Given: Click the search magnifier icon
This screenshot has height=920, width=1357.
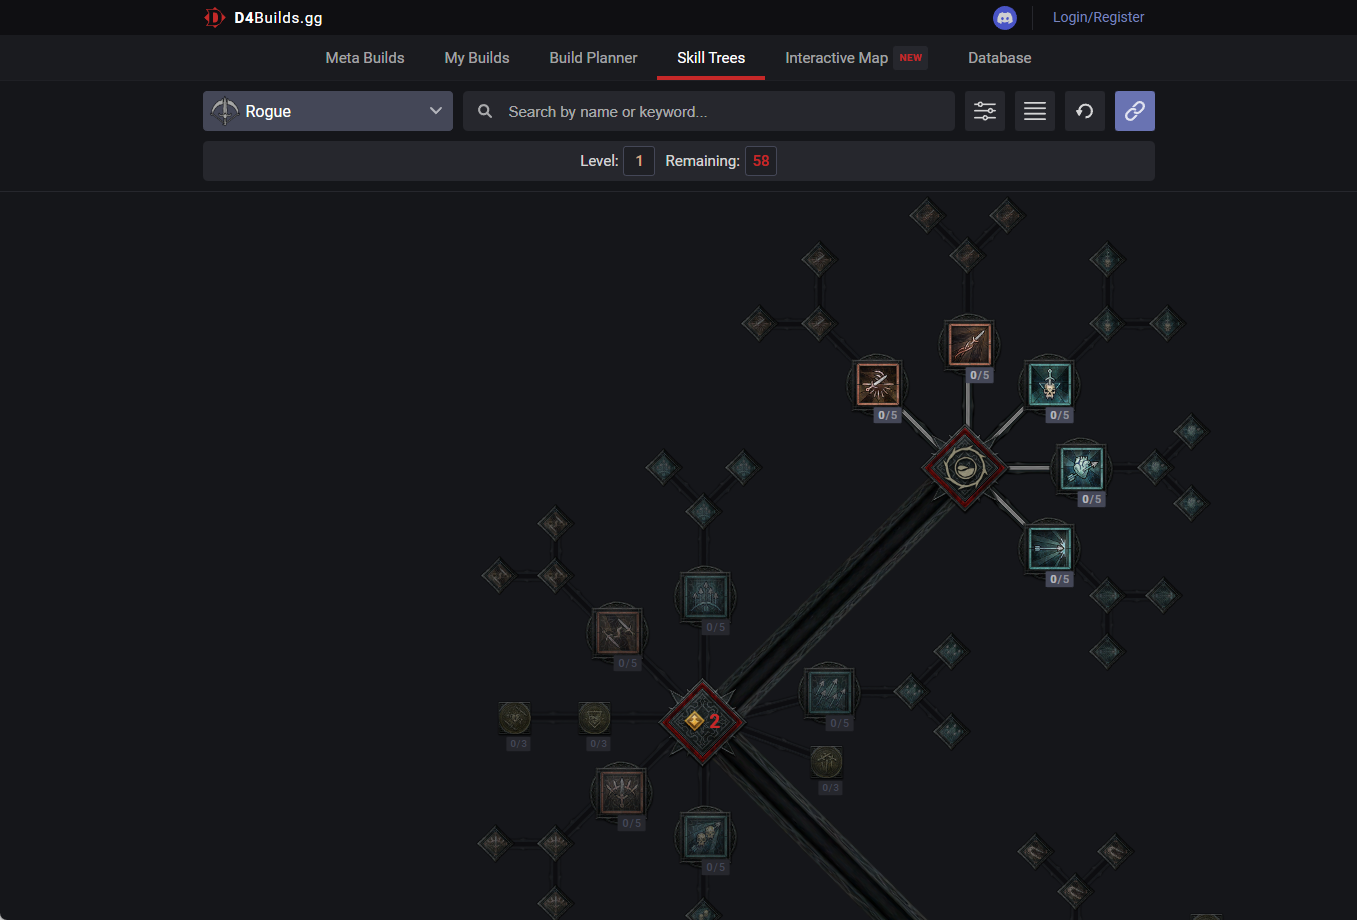Looking at the screenshot, I should click(x=485, y=111).
